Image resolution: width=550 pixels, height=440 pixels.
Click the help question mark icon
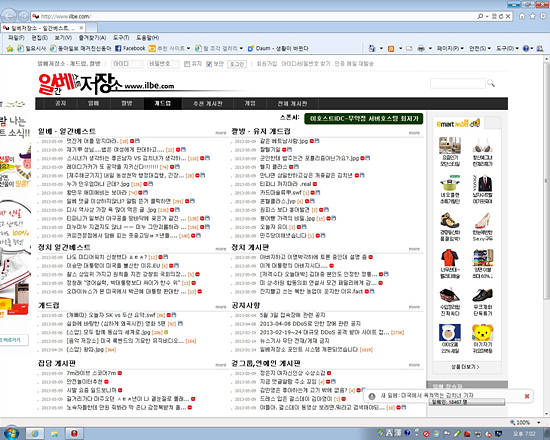(526, 48)
